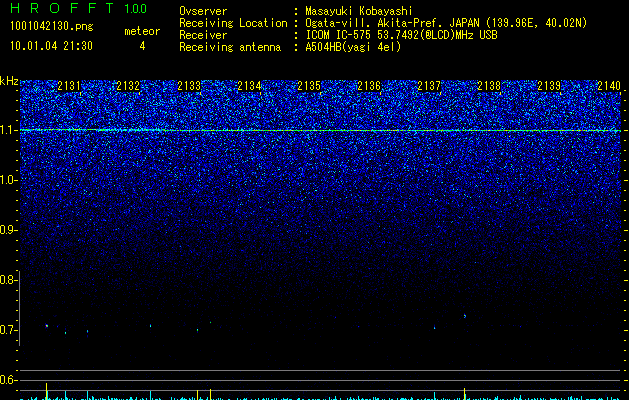Select the A504HB(yagi 4el) antenna text
Viewport: 629px width, 400px height.
(353, 47)
